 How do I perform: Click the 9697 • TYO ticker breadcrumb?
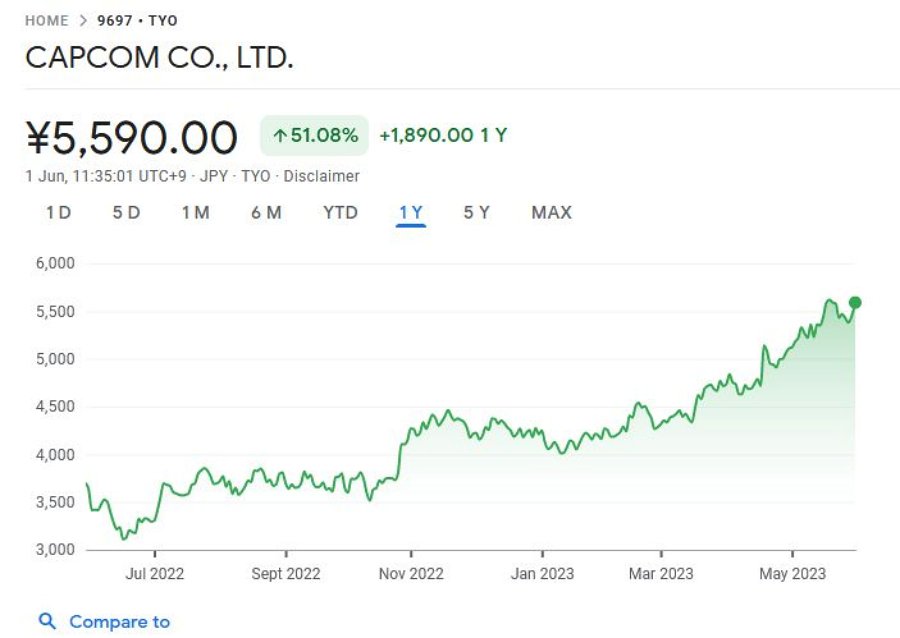(x=137, y=21)
